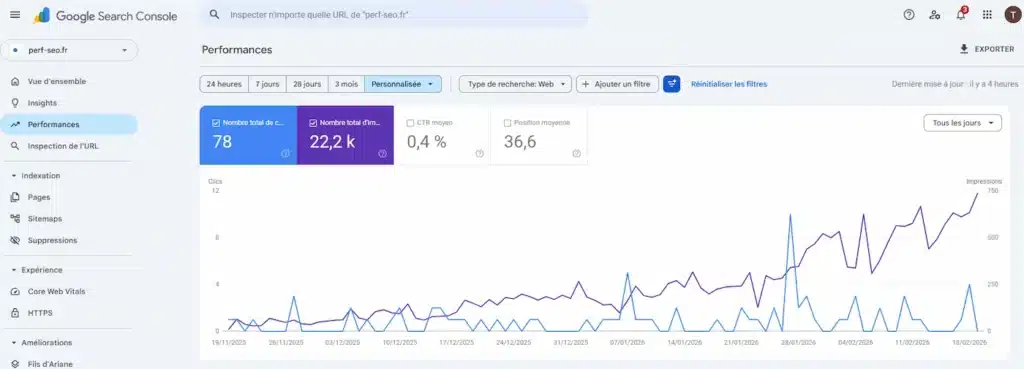Open the help question mark icon

[909, 15]
